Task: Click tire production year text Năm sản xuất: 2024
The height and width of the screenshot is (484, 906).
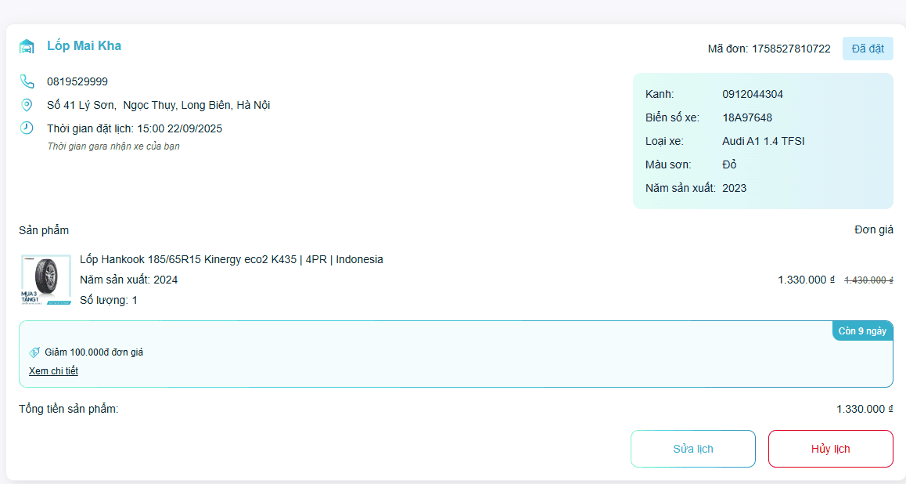Action: pyautogui.click(x=129, y=280)
